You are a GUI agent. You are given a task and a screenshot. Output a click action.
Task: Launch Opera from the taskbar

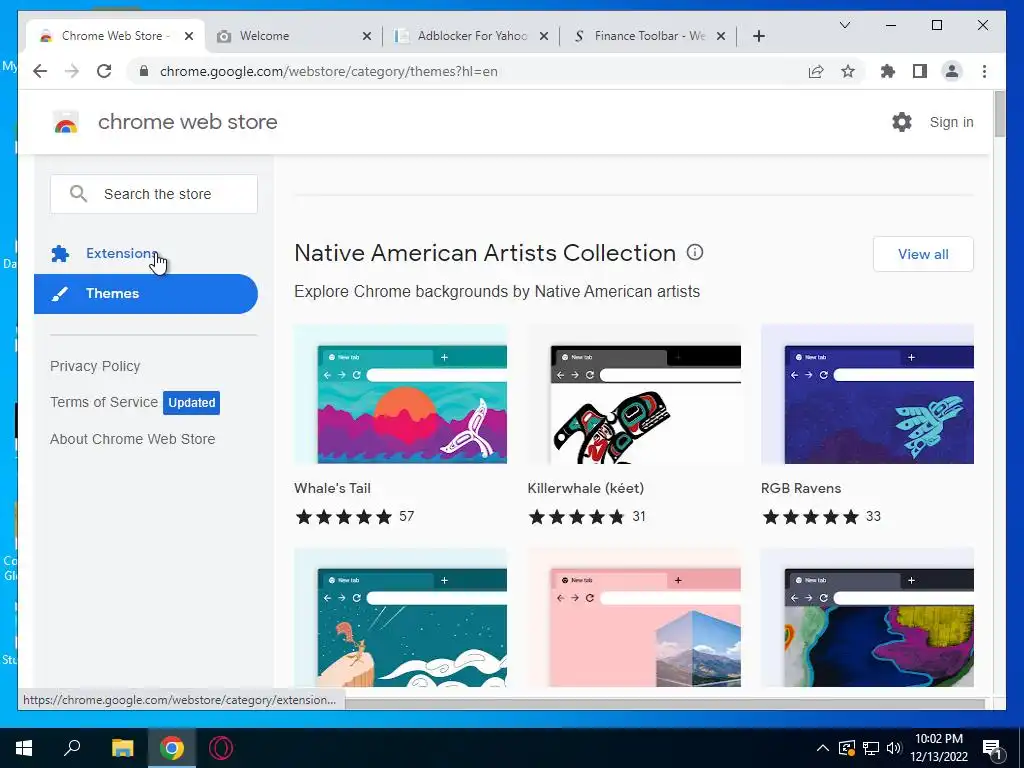point(221,748)
